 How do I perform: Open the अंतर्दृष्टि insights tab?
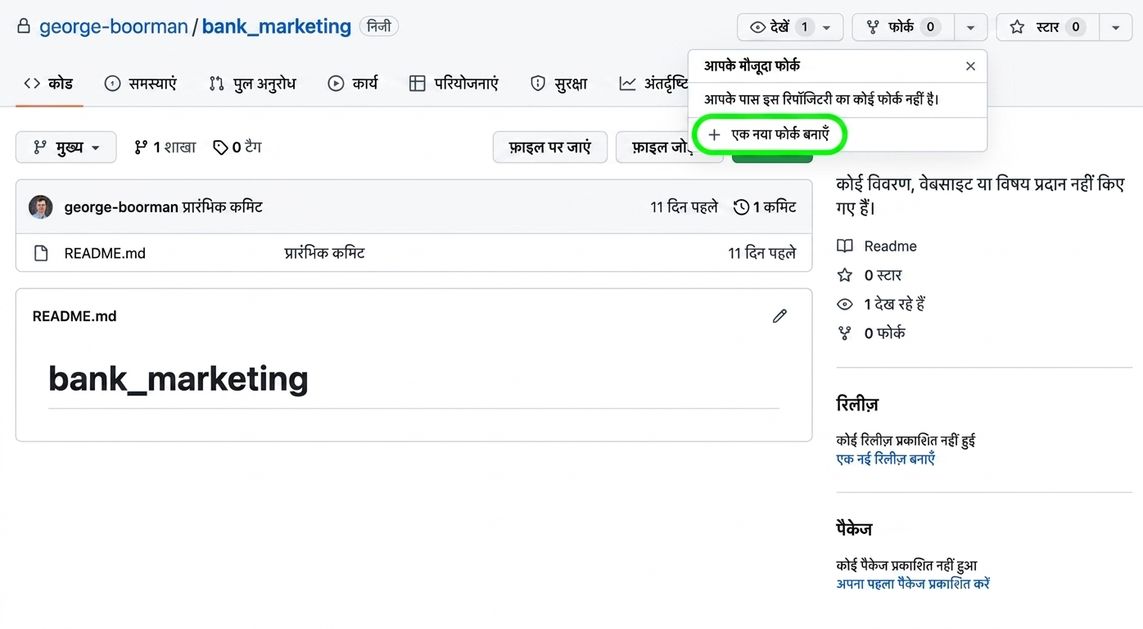[652, 84]
